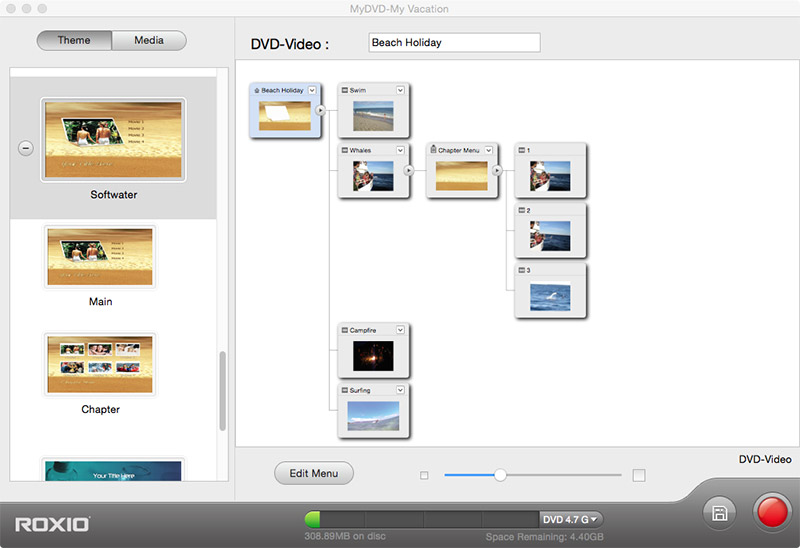Switch to the Media tab
Viewport: 800px width, 548px height.
click(148, 41)
